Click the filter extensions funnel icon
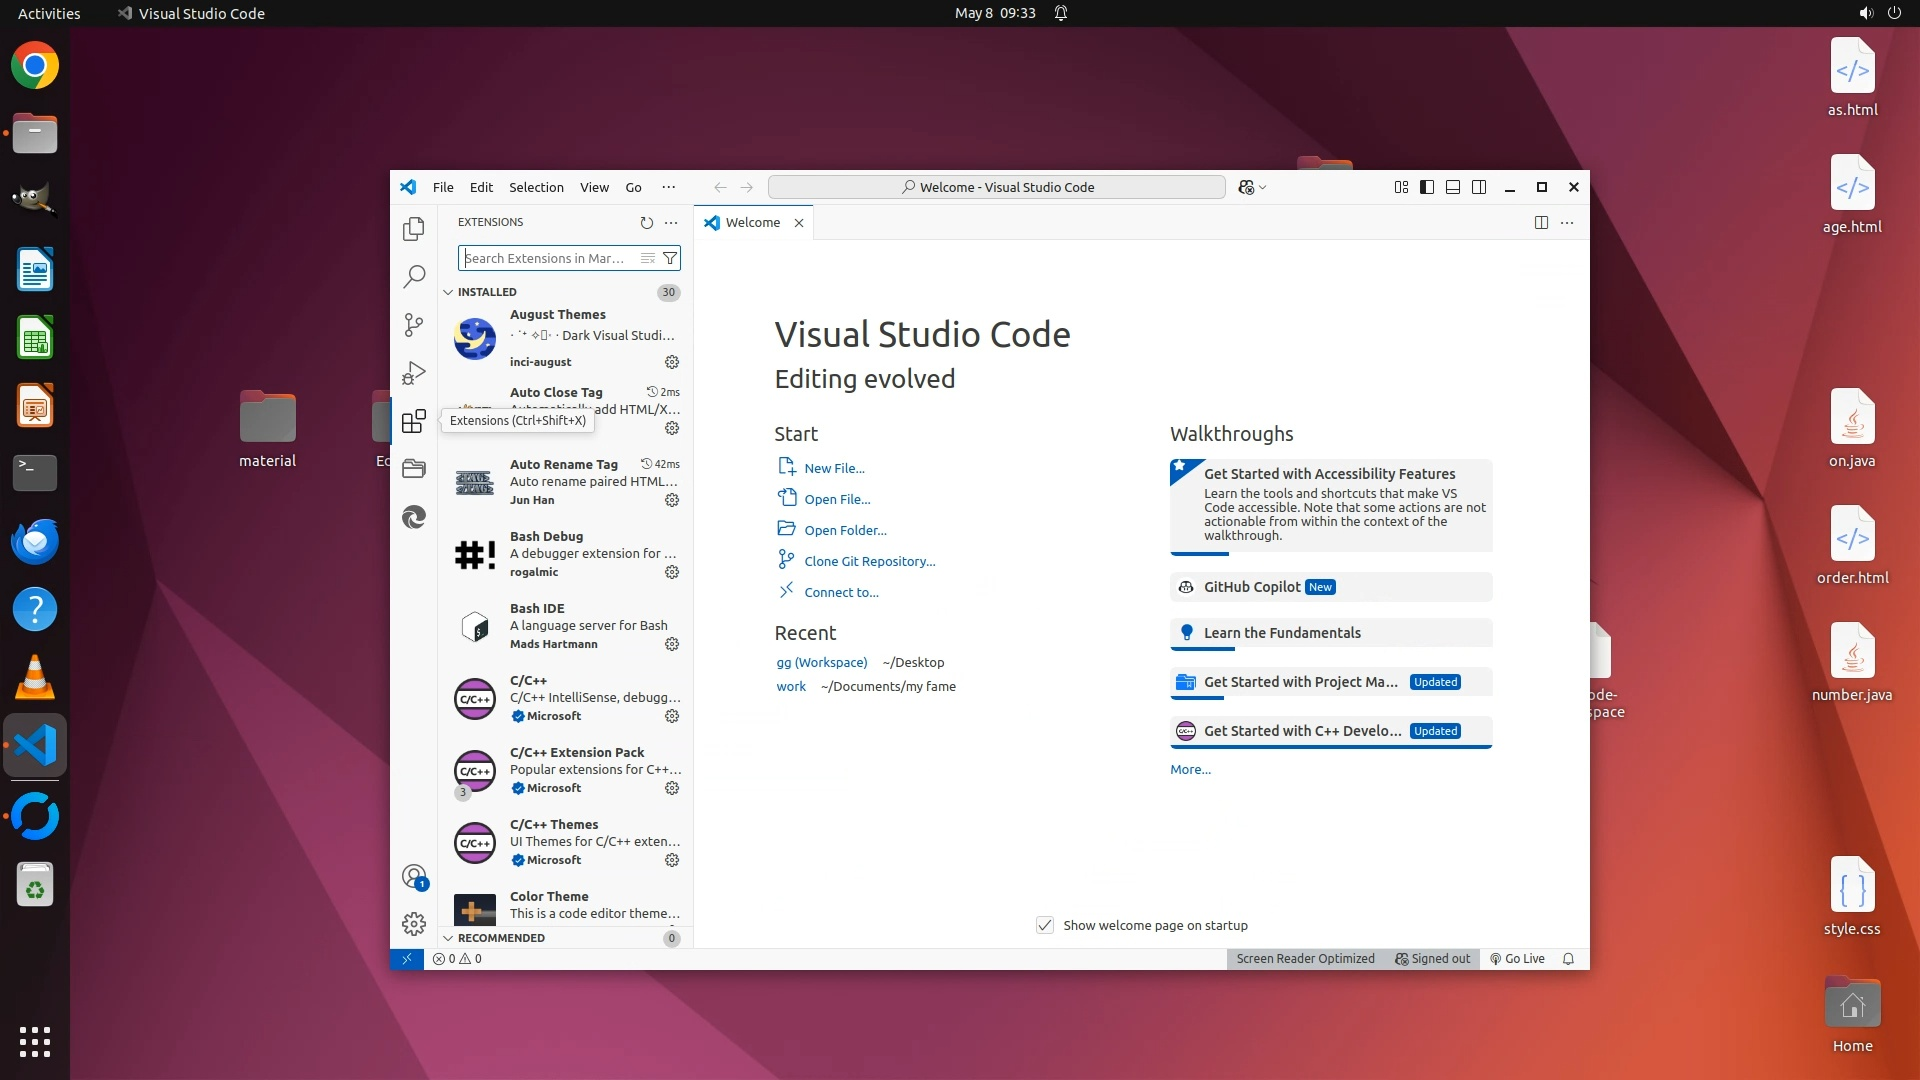 (670, 259)
